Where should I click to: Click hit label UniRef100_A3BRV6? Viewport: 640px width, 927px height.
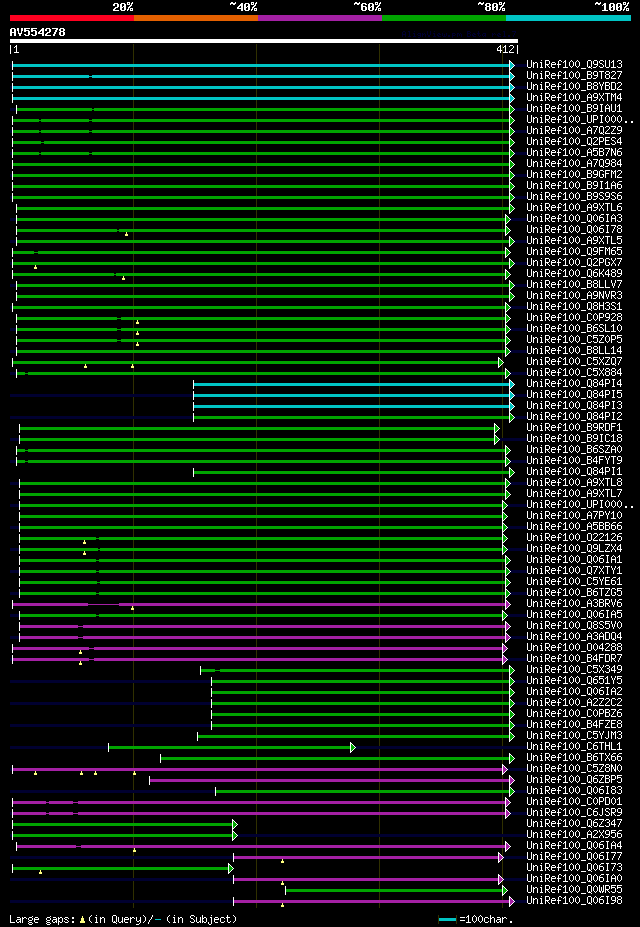574,604
